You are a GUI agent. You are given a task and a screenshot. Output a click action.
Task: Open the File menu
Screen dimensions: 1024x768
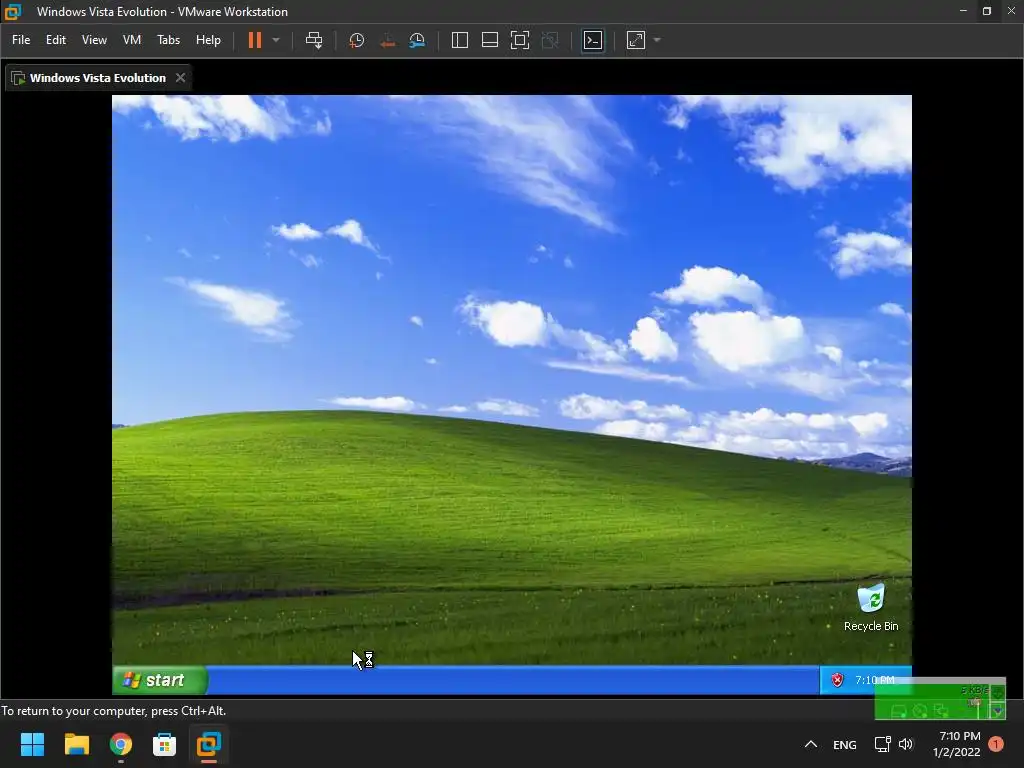point(21,40)
